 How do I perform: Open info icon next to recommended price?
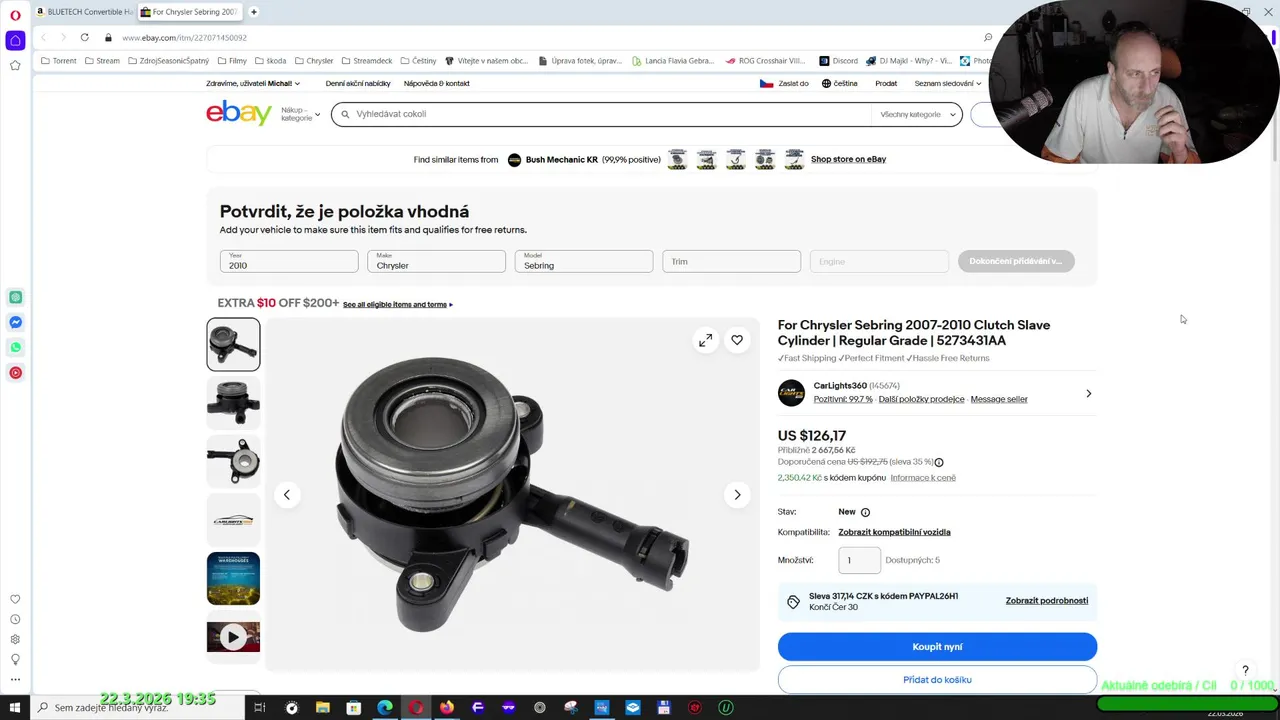pos(938,462)
